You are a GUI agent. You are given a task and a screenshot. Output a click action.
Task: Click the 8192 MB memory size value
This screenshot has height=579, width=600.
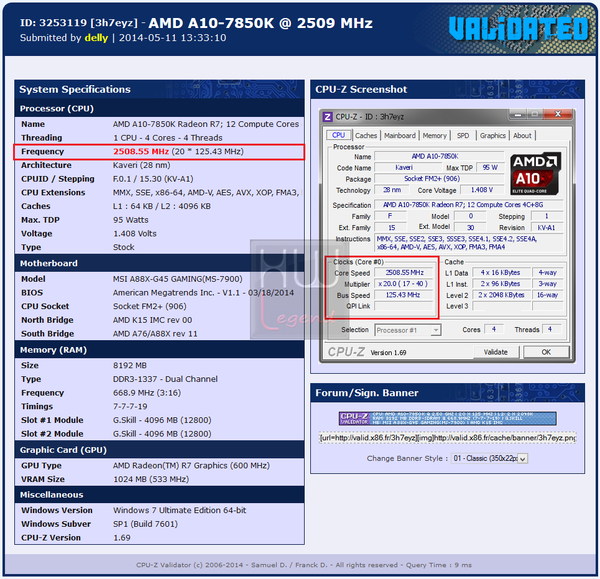pos(130,365)
